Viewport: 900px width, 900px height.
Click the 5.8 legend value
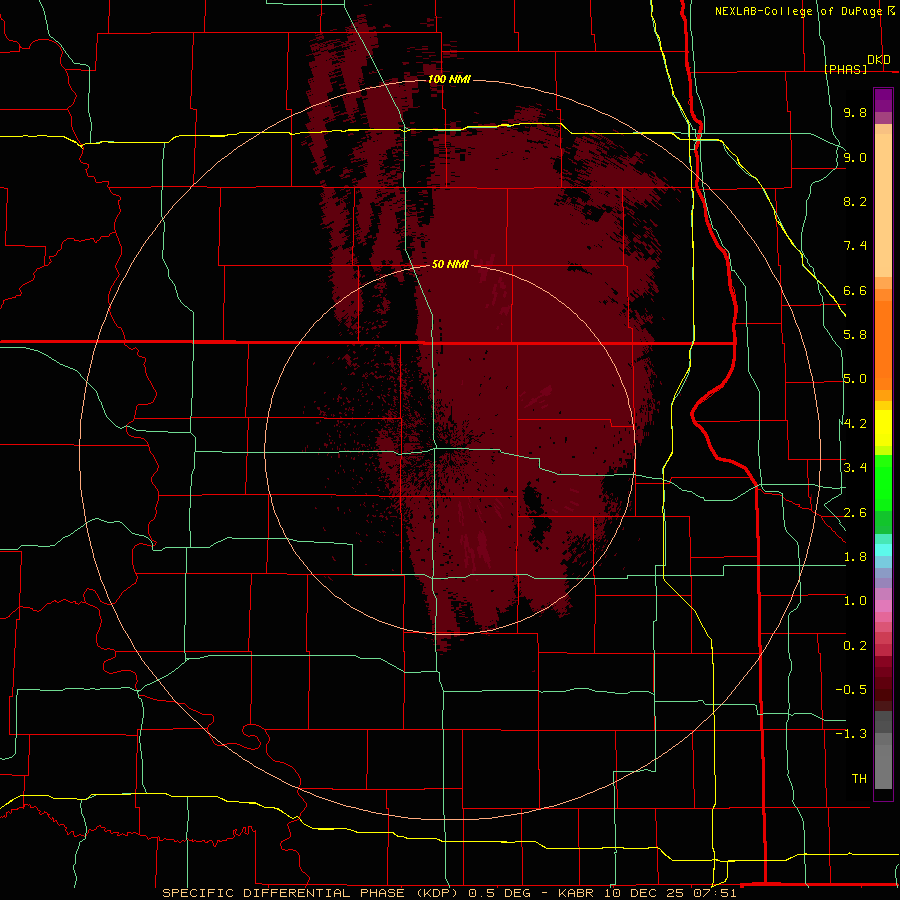point(855,335)
